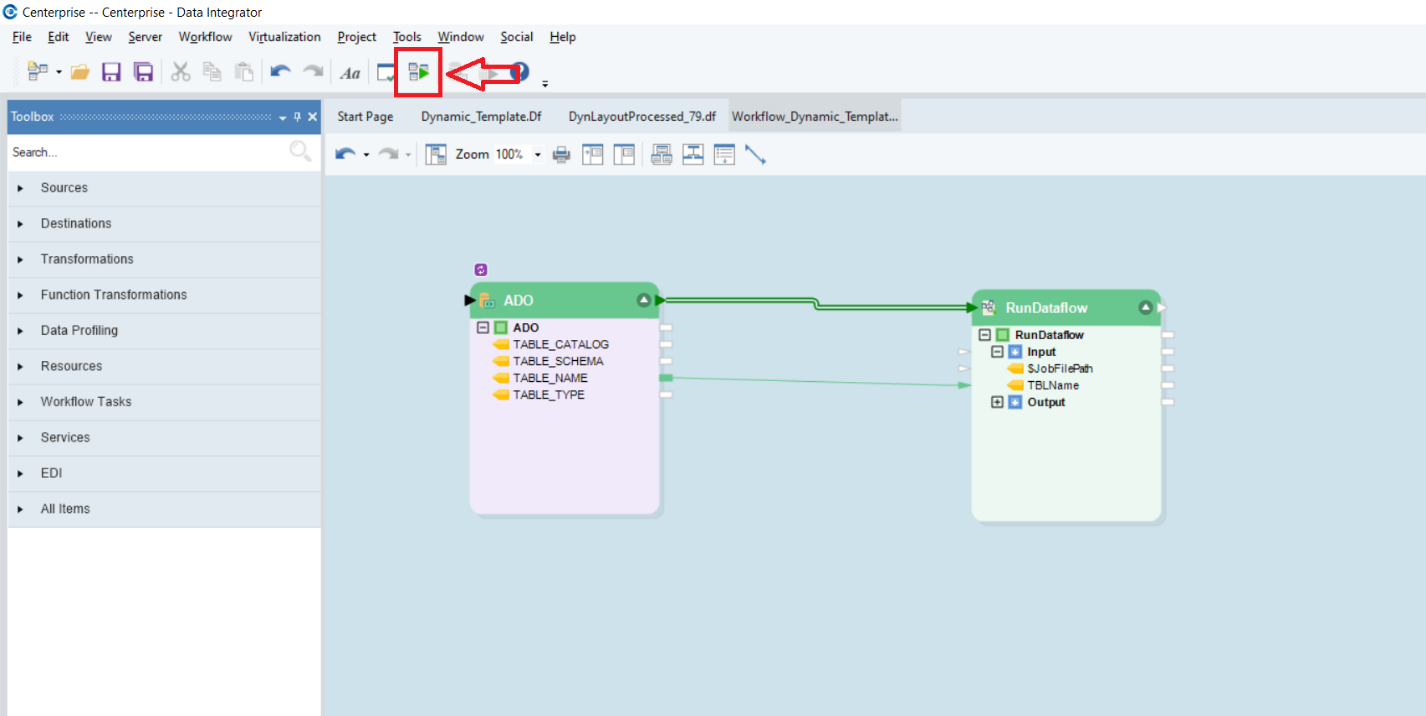The height and width of the screenshot is (716, 1426).
Task: Open the Zoom 100% dropdown
Action: 537,155
